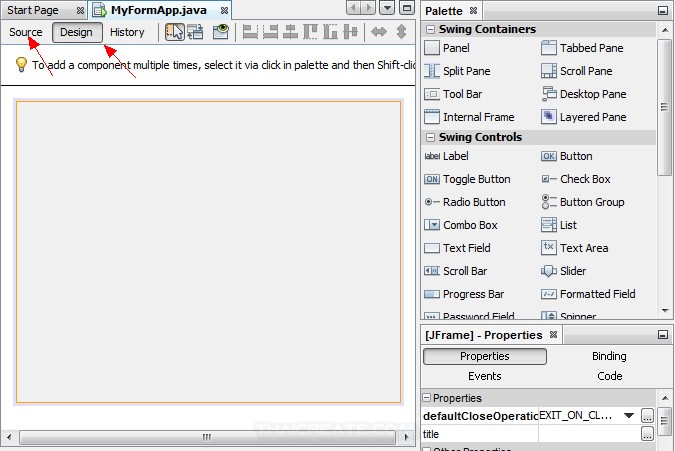Viewport: 675px width, 451px height.
Task: Align components bottom in row icon
Action: (331, 32)
